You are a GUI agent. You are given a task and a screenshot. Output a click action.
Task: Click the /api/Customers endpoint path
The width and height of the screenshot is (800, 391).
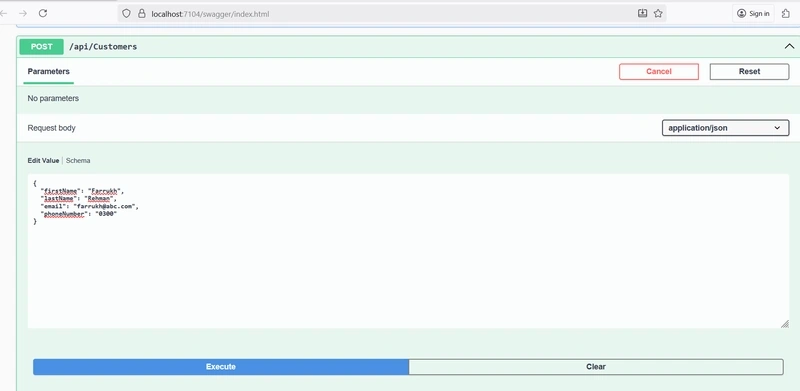[x=103, y=46]
